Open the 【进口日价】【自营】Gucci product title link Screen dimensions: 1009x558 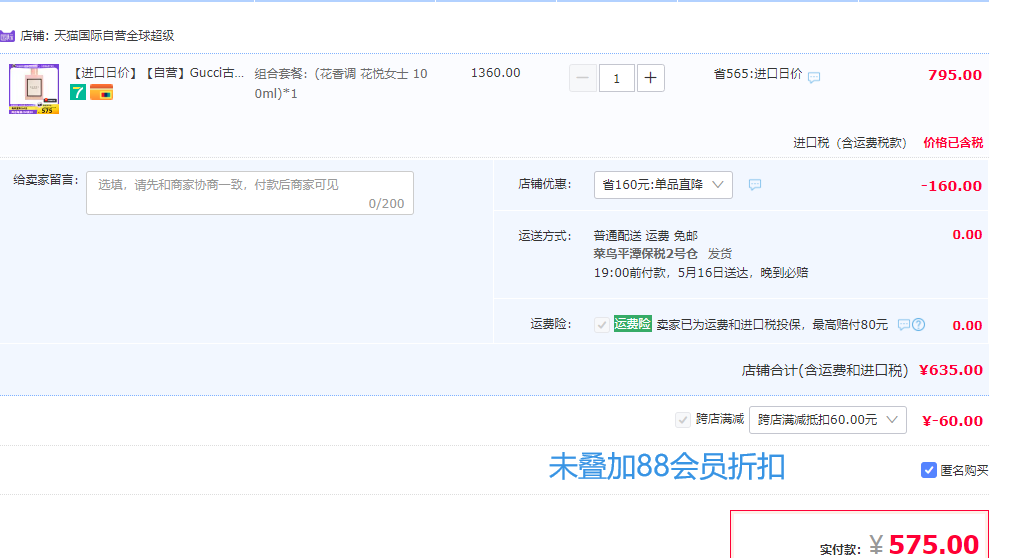[x=157, y=73]
